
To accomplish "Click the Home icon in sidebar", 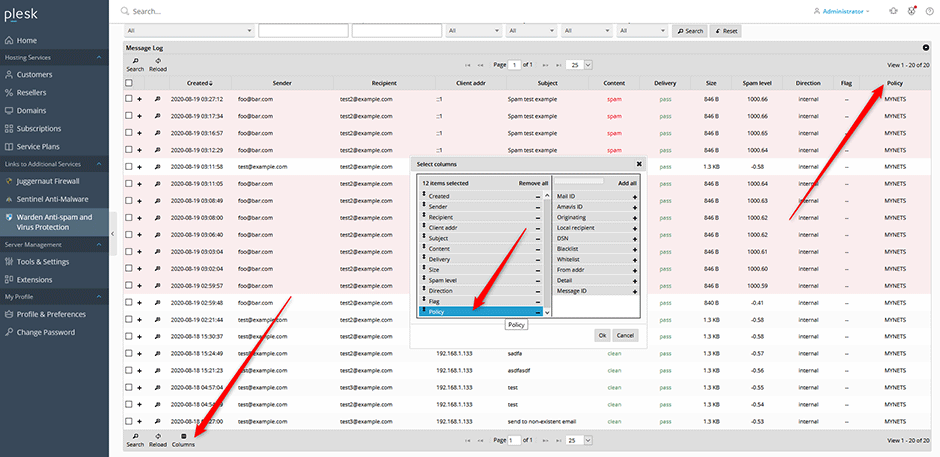I will 9,40.
